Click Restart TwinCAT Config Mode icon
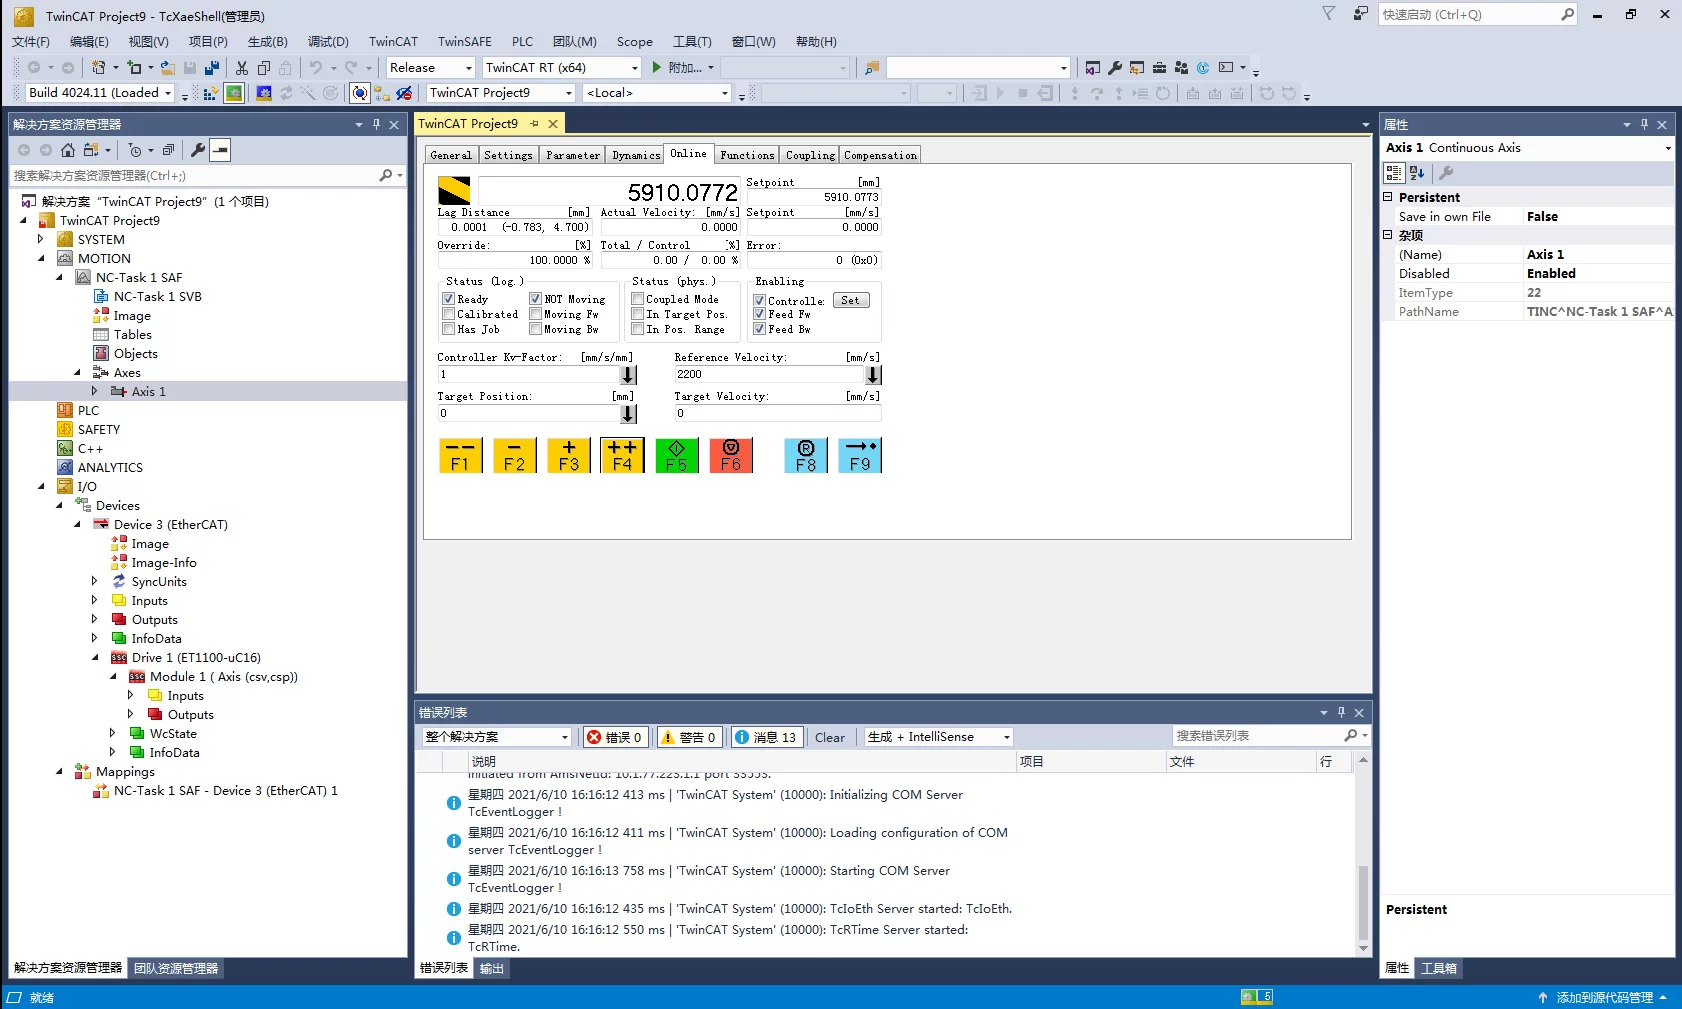1682x1009 pixels. [x=264, y=93]
